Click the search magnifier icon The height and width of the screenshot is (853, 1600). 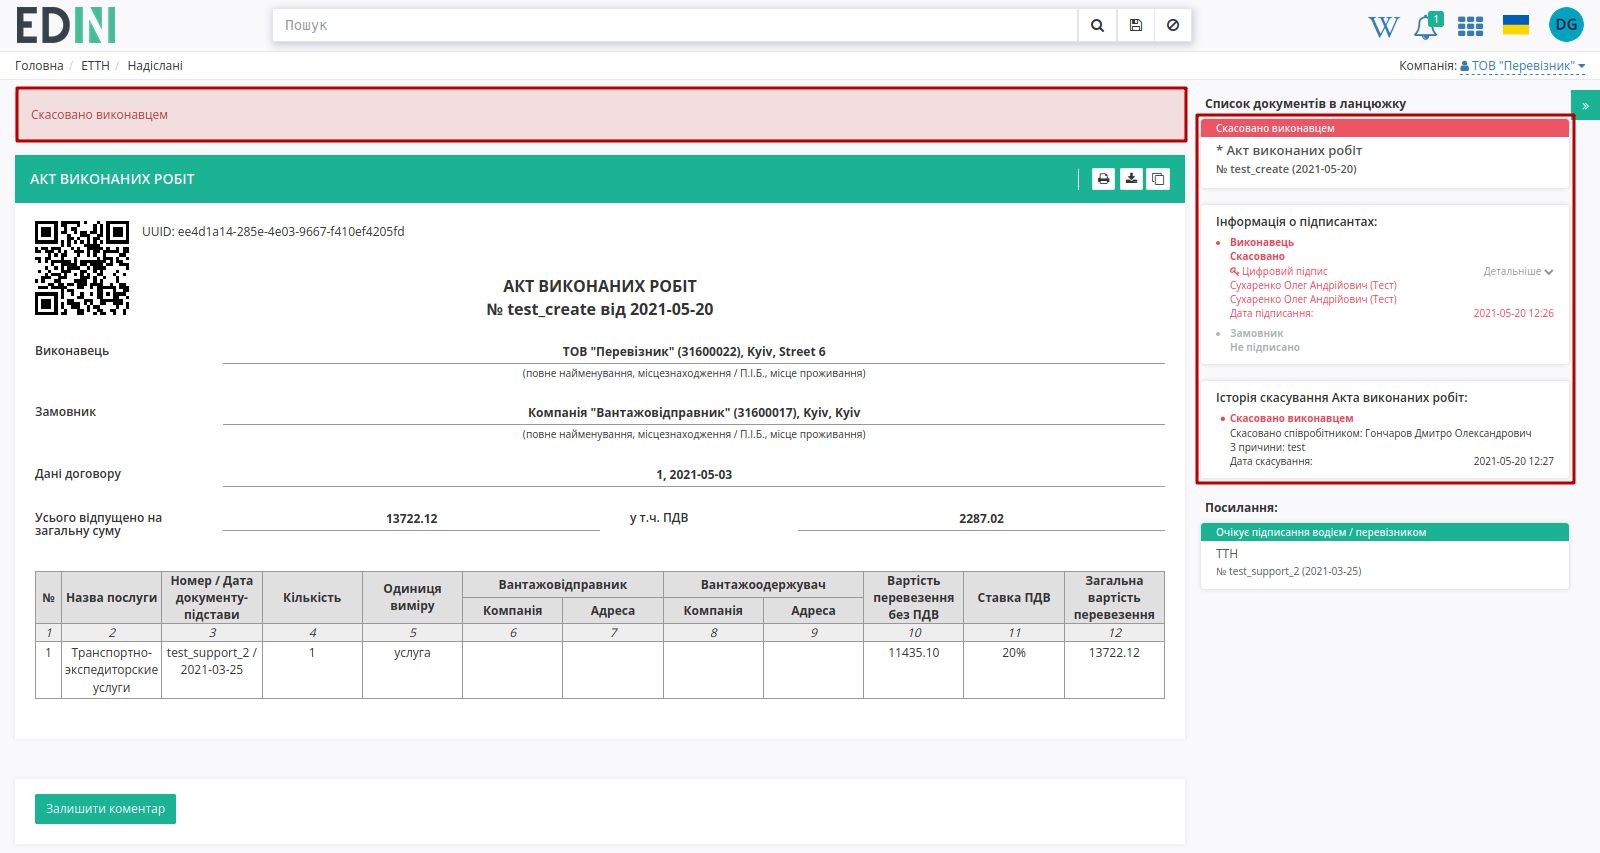(1097, 25)
